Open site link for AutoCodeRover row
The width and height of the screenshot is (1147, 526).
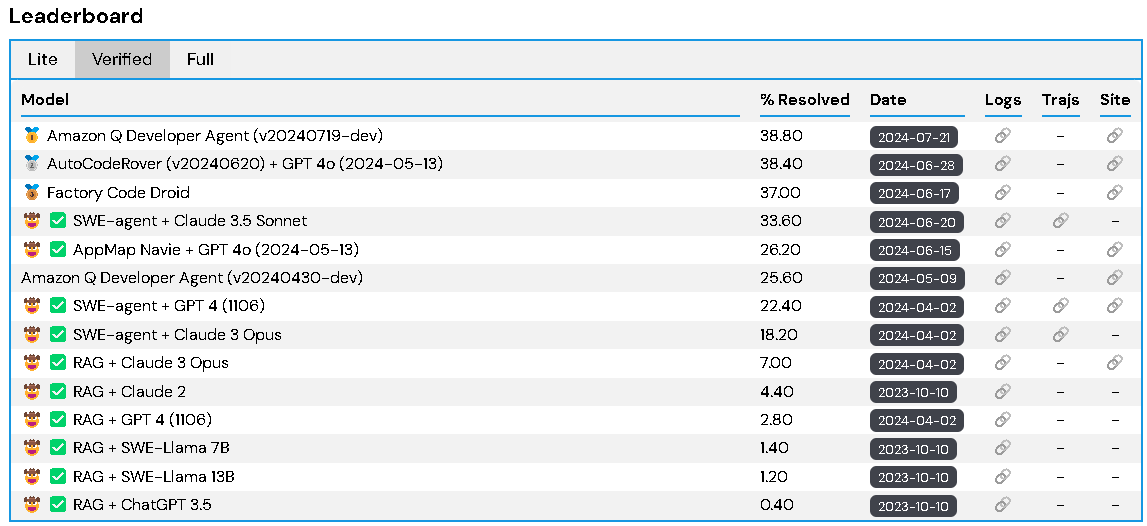point(1114,164)
